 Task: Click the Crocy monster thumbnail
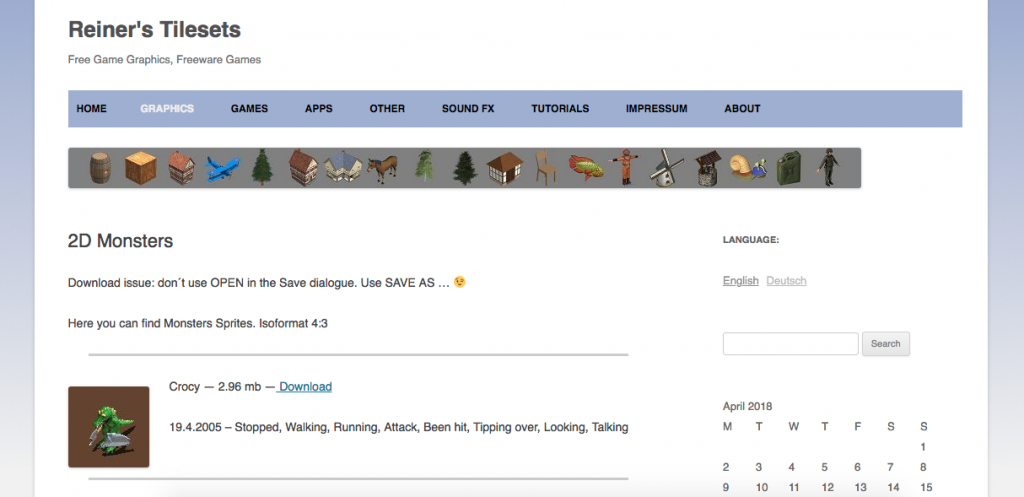[109, 427]
